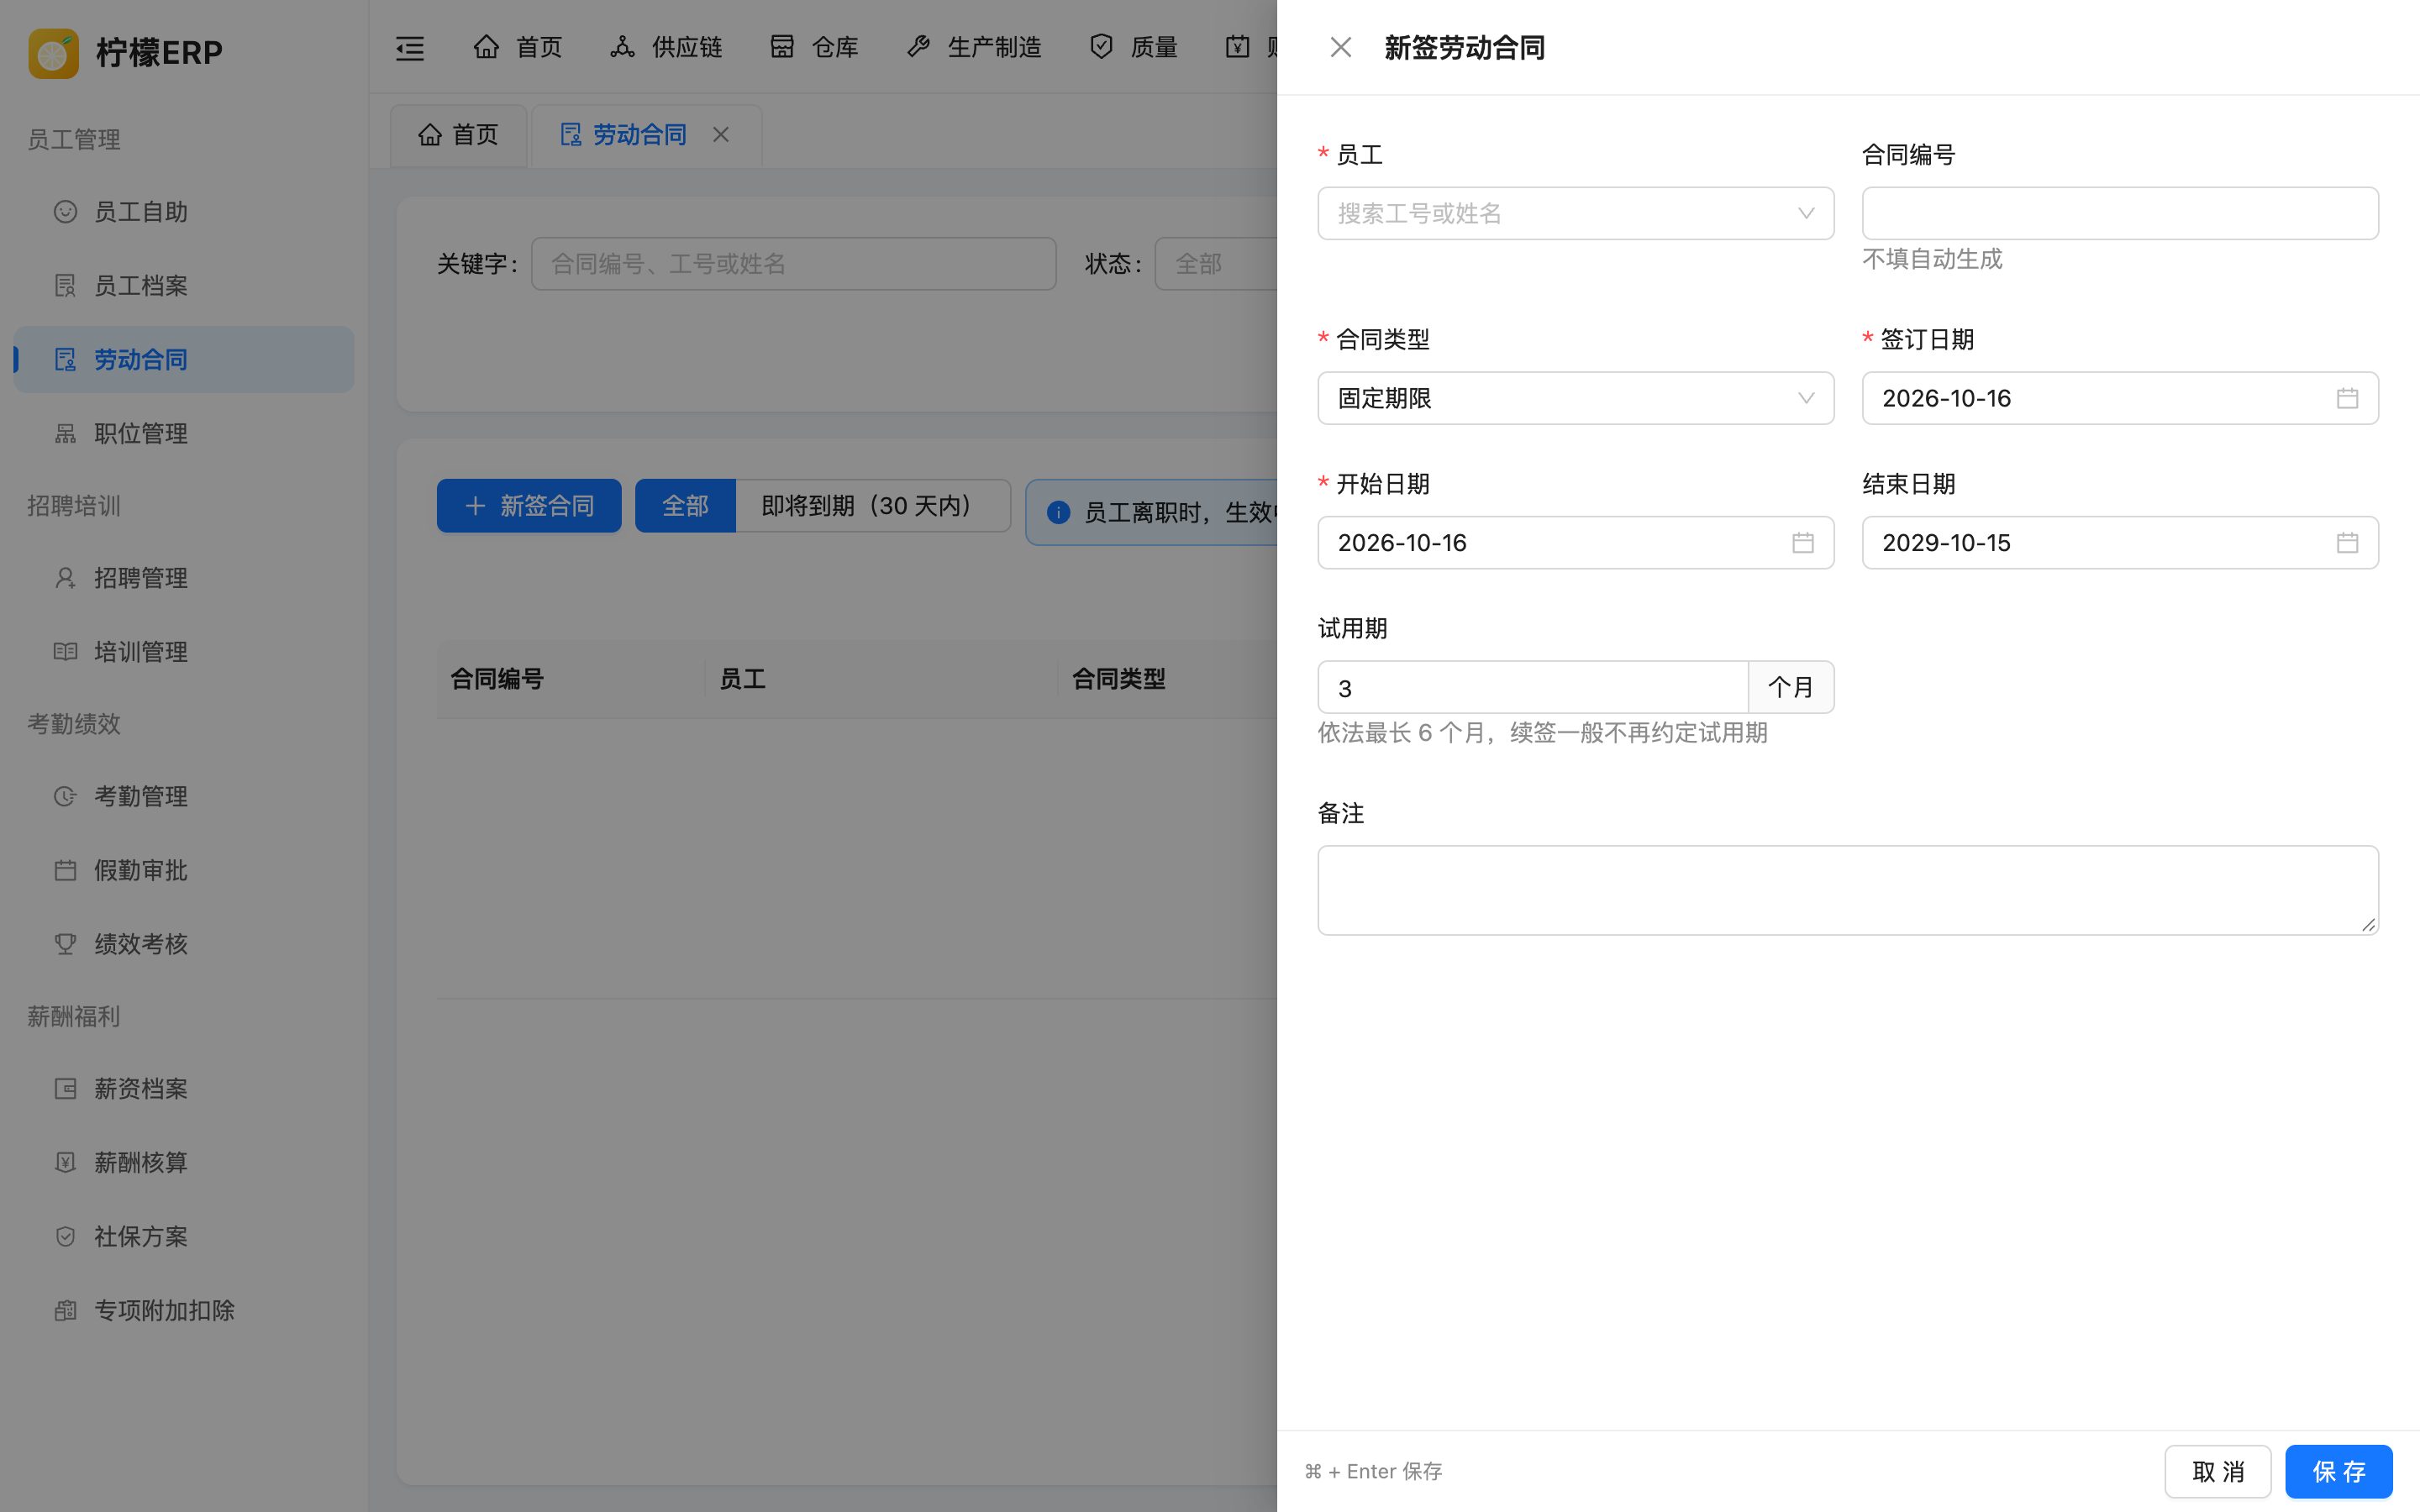Click 取消 button in drawer

pos(2217,1471)
